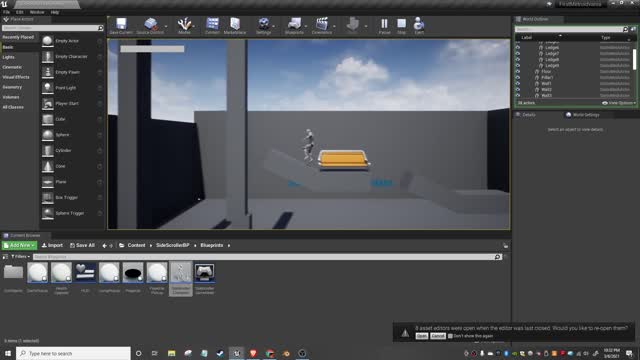The width and height of the screenshot is (640, 360).
Task: Open the Edit menu
Action: pyautogui.click(x=20, y=12)
